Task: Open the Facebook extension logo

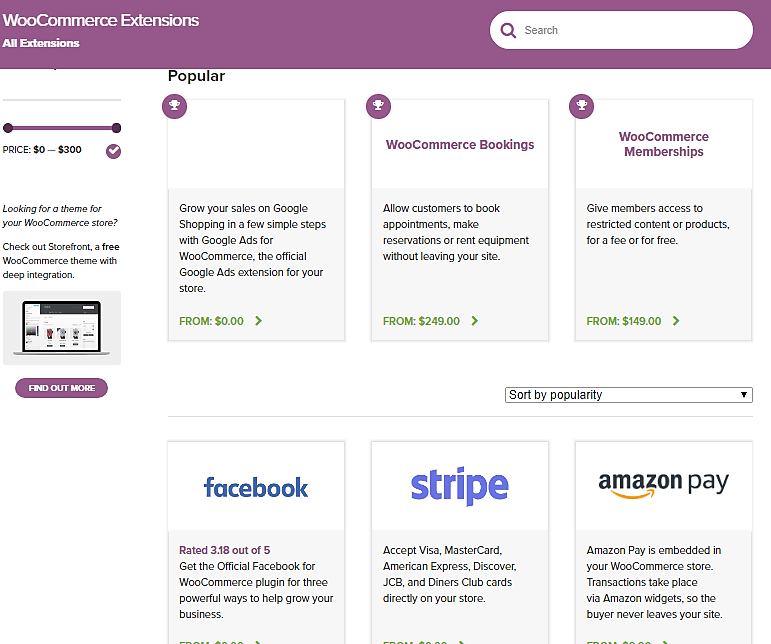Action: [x=256, y=488]
